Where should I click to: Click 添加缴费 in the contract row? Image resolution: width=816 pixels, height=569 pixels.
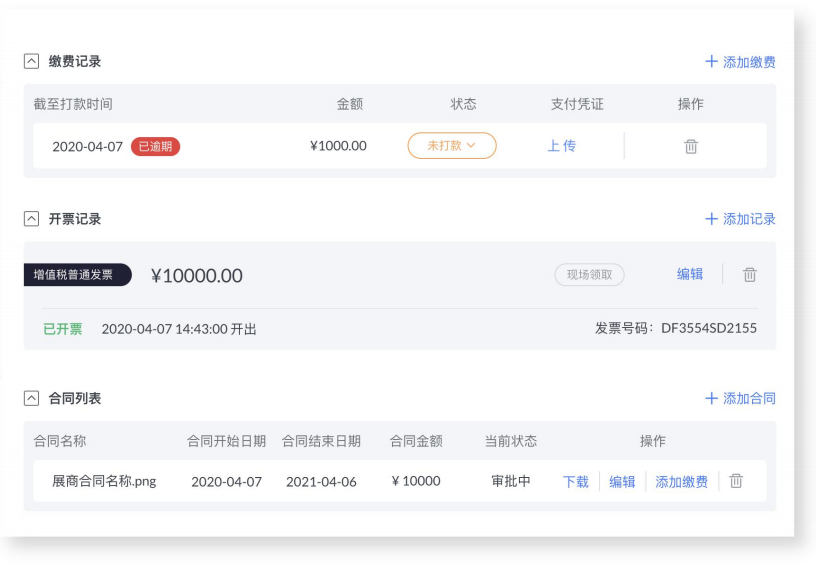(x=681, y=482)
